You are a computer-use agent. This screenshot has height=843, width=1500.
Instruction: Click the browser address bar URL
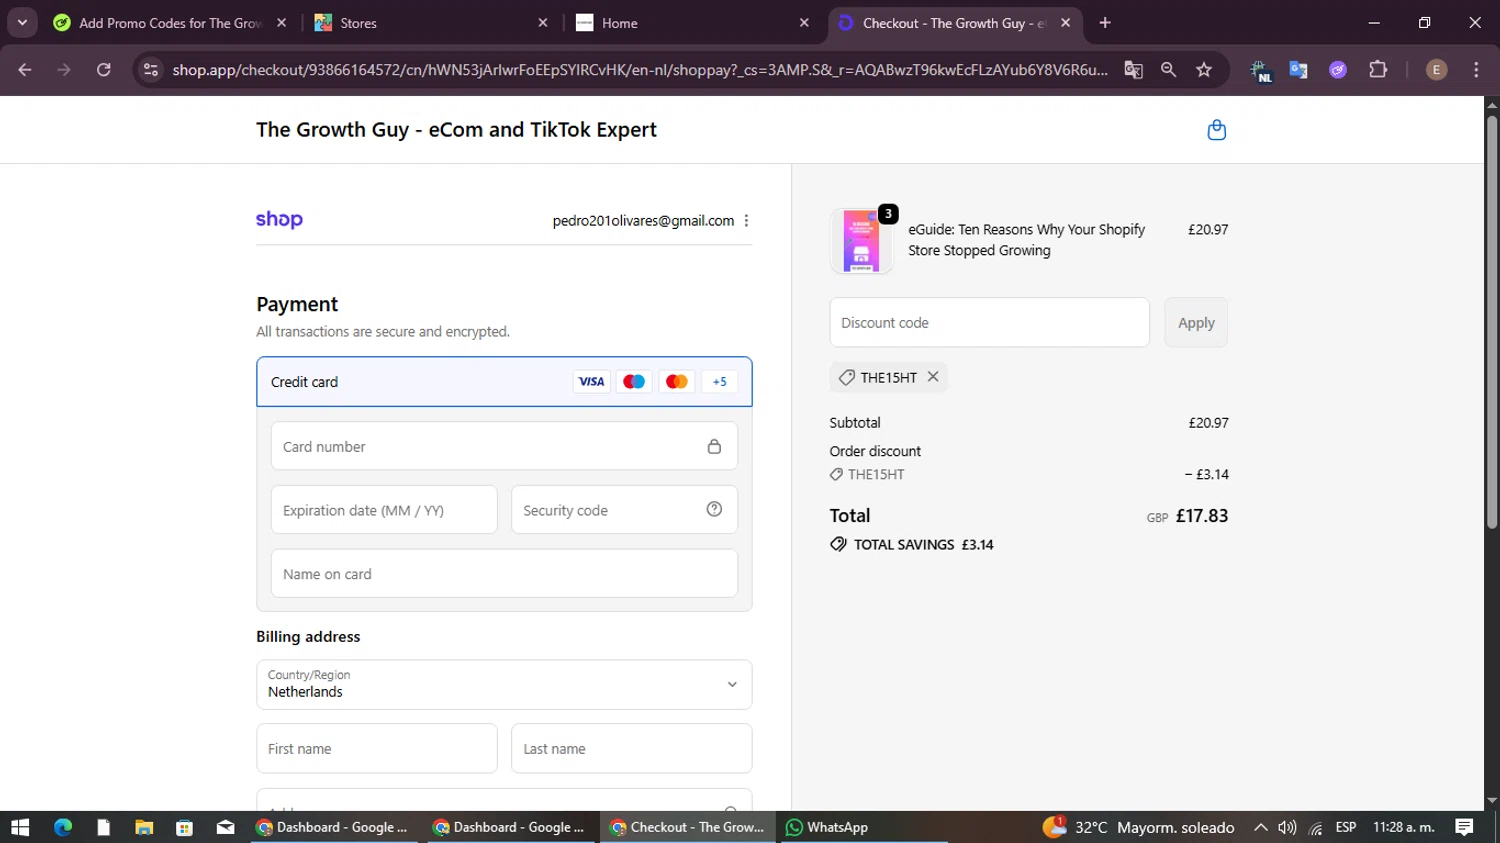[x=640, y=70]
